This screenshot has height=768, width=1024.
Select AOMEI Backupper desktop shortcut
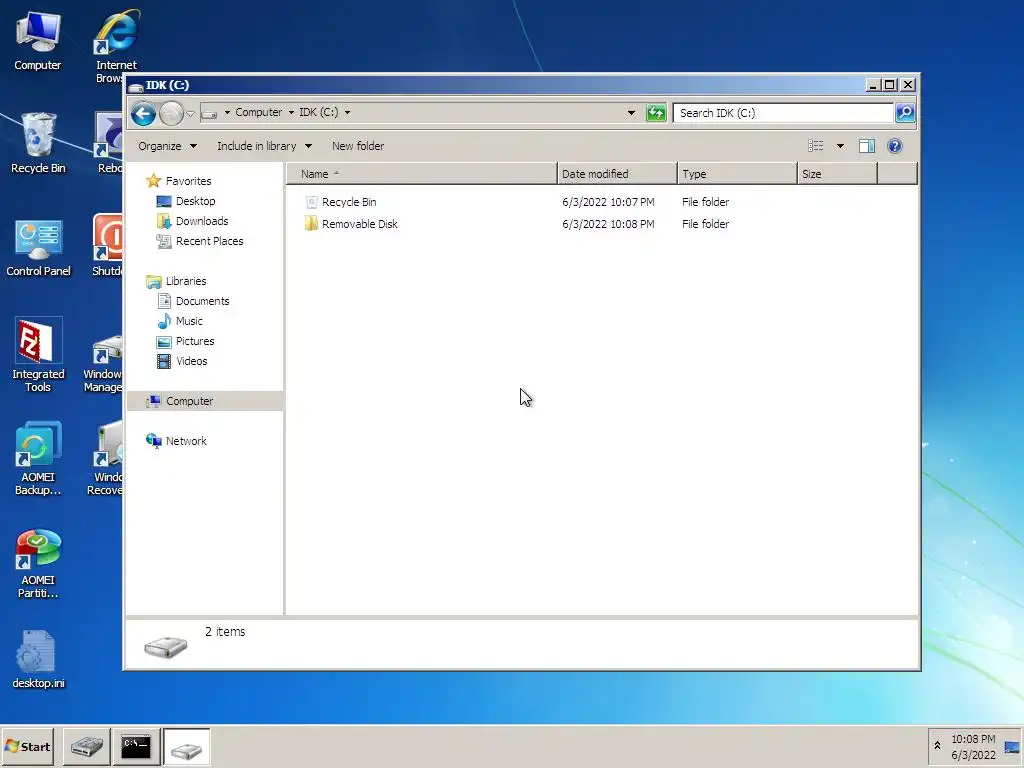38,458
